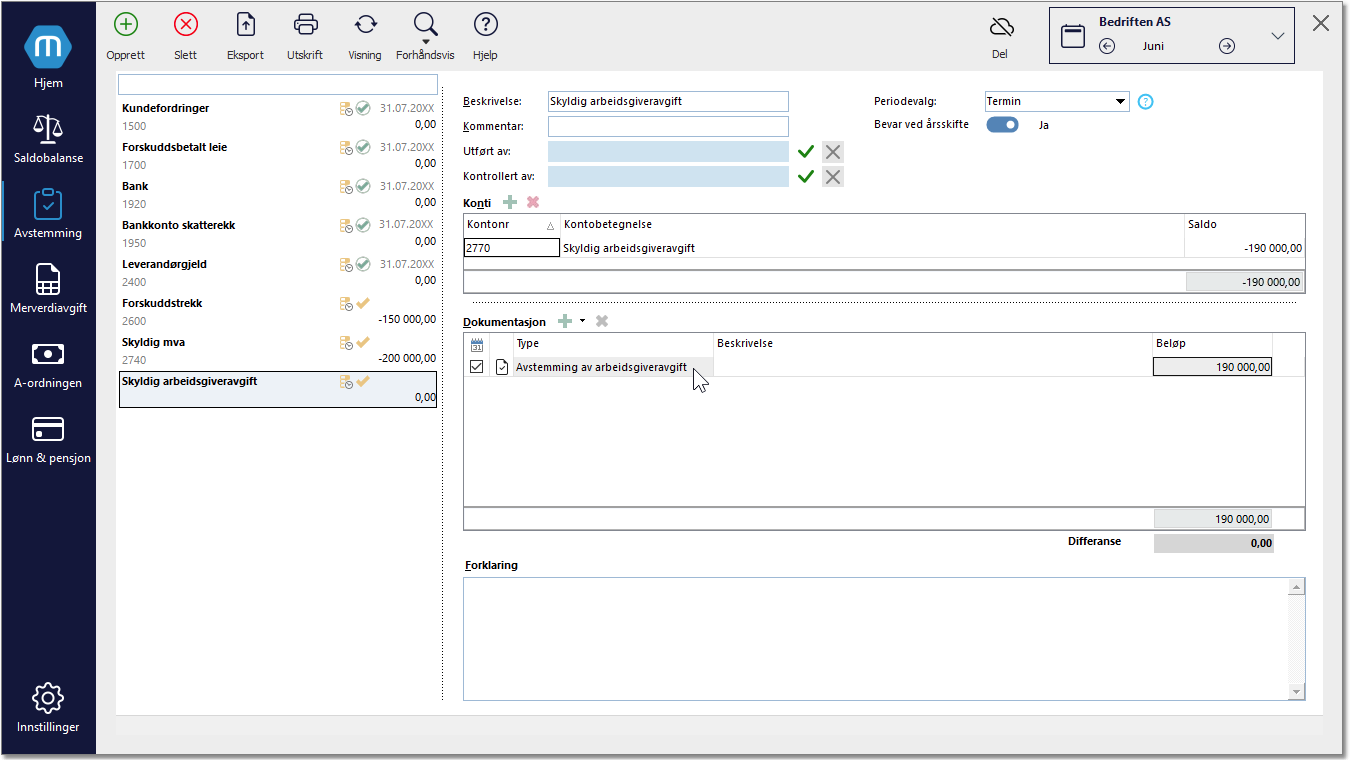This screenshot has height=762, width=1350.
Task: Uncheck the Avstemming av arbeidsgiveravgift checkbox
Action: (x=477, y=367)
